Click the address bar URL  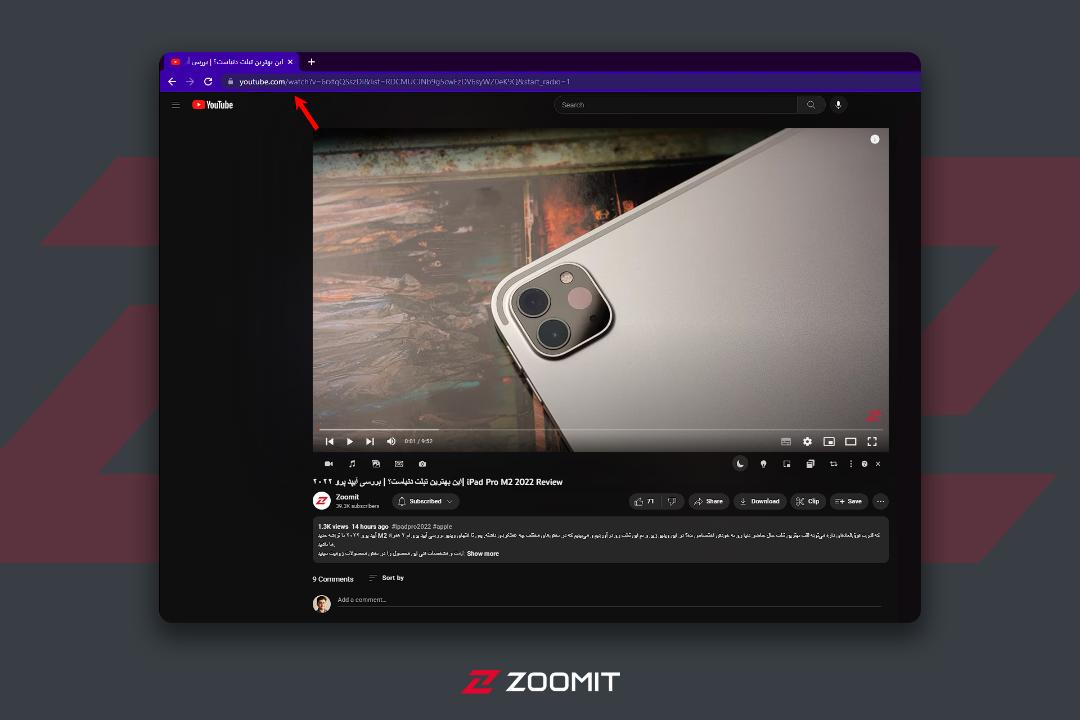(404, 81)
